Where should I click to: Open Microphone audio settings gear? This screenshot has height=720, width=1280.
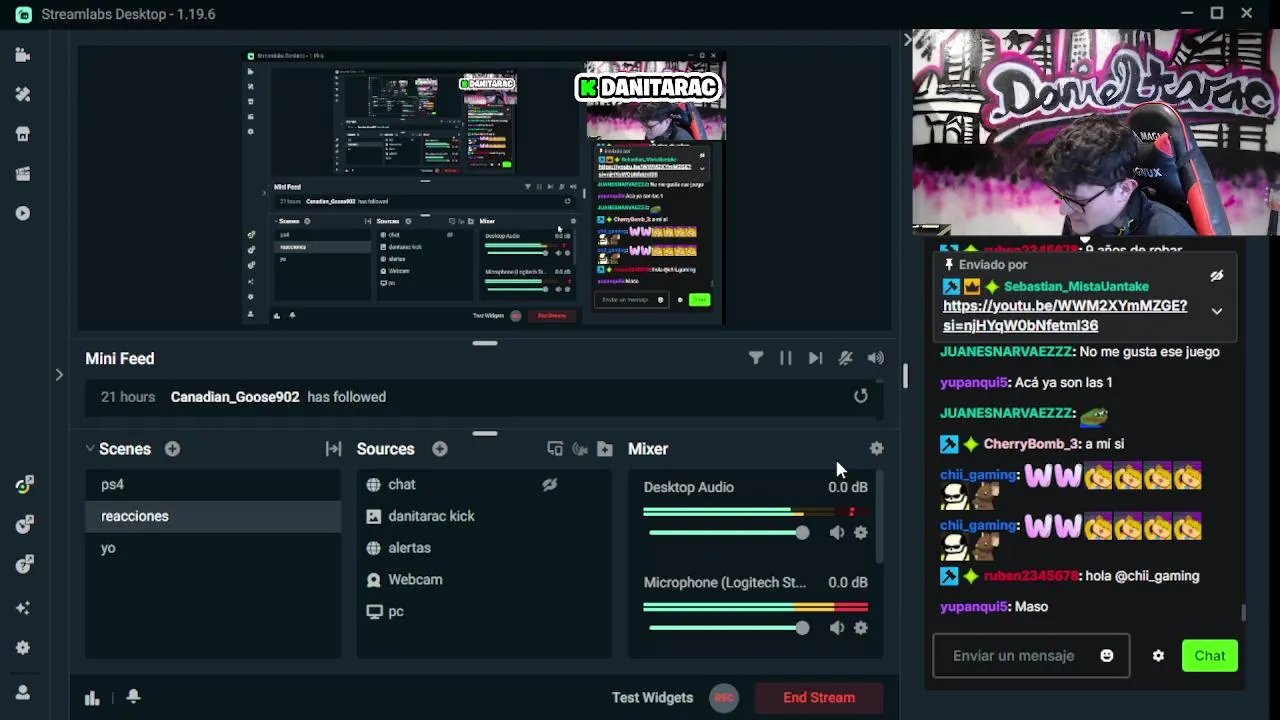861,628
